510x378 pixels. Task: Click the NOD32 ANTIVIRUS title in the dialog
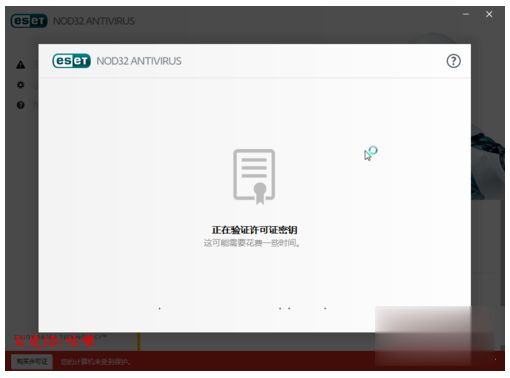pyautogui.click(x=139, y=61)
